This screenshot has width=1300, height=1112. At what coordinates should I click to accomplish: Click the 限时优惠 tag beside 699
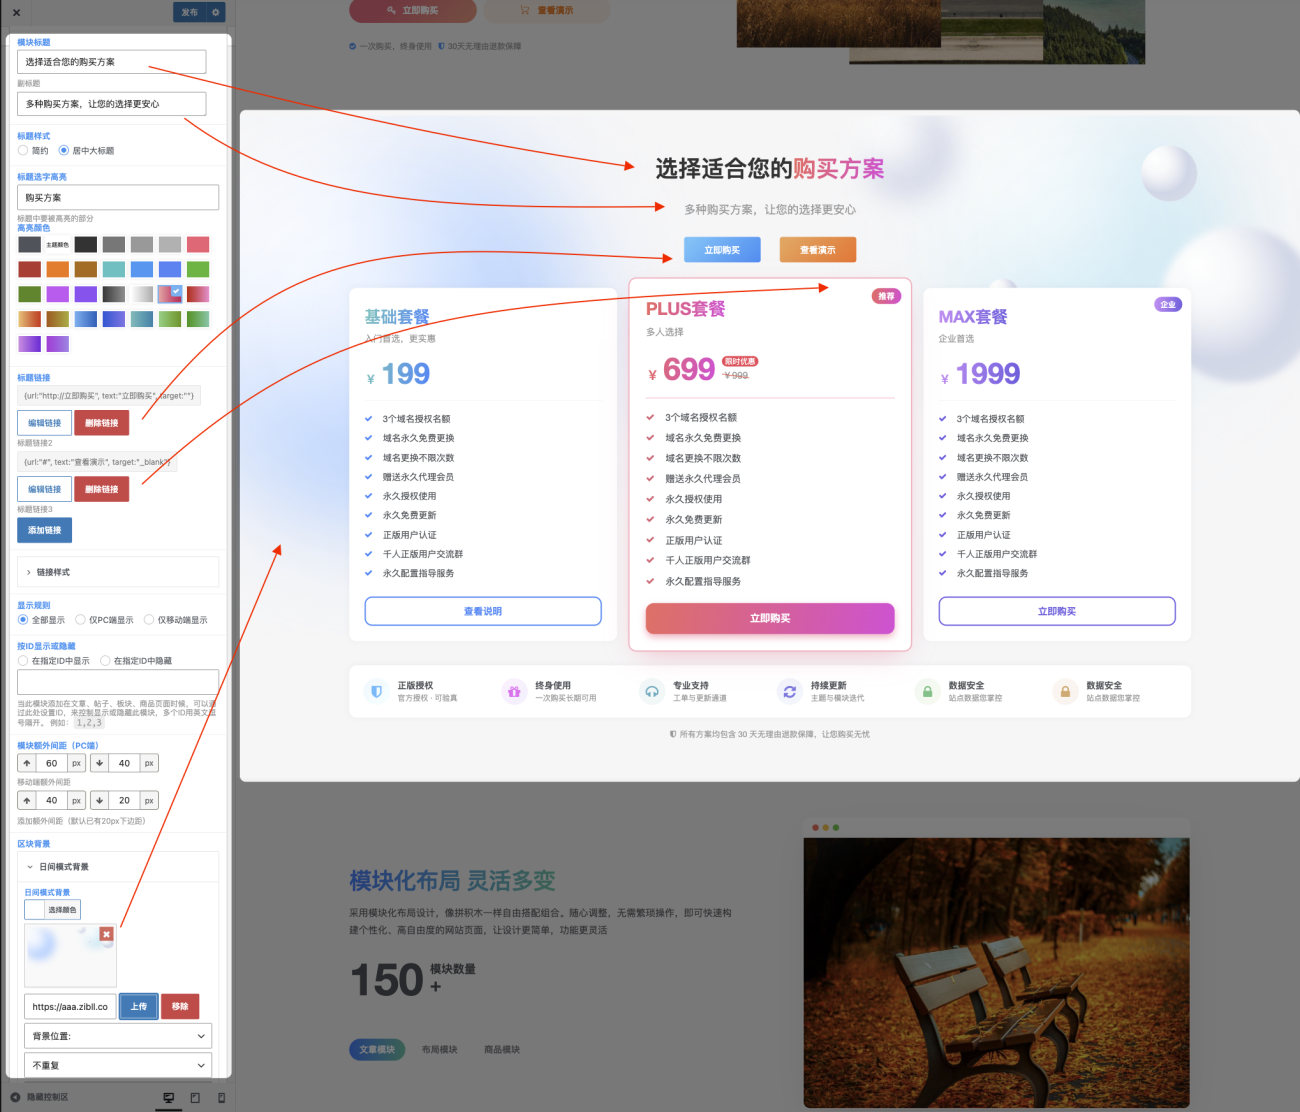tap(740, 362)
